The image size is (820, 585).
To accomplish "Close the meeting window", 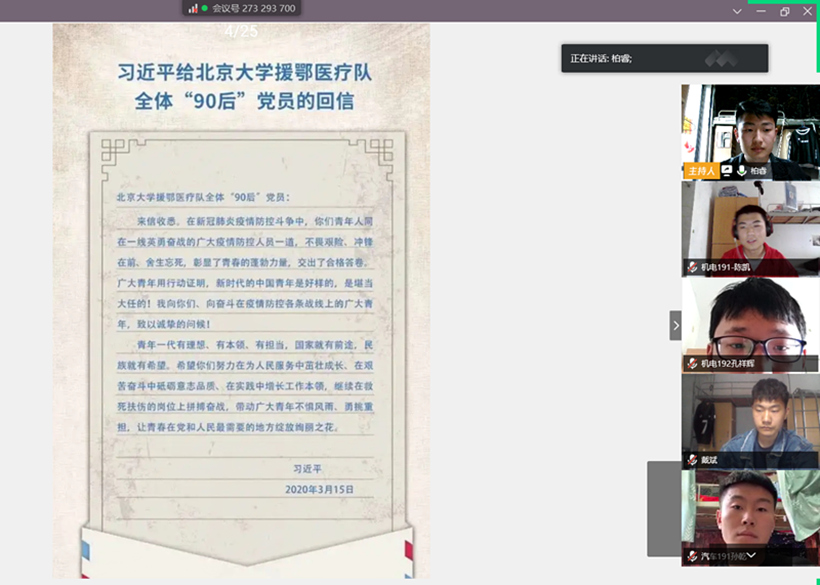I will click(807, 11).
